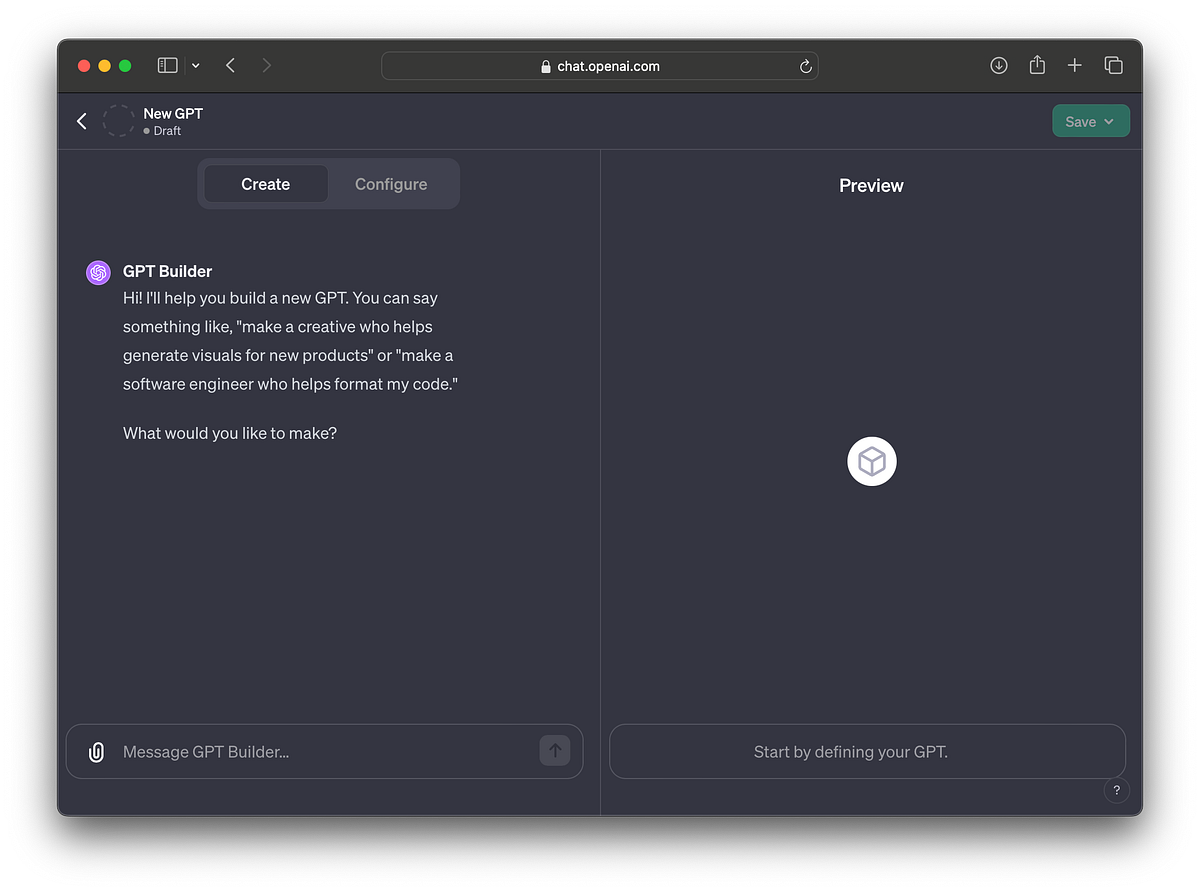Screen dimensions: 1200x892
Task: Switch to the Configure tab
Action: [x=390, y=184]
